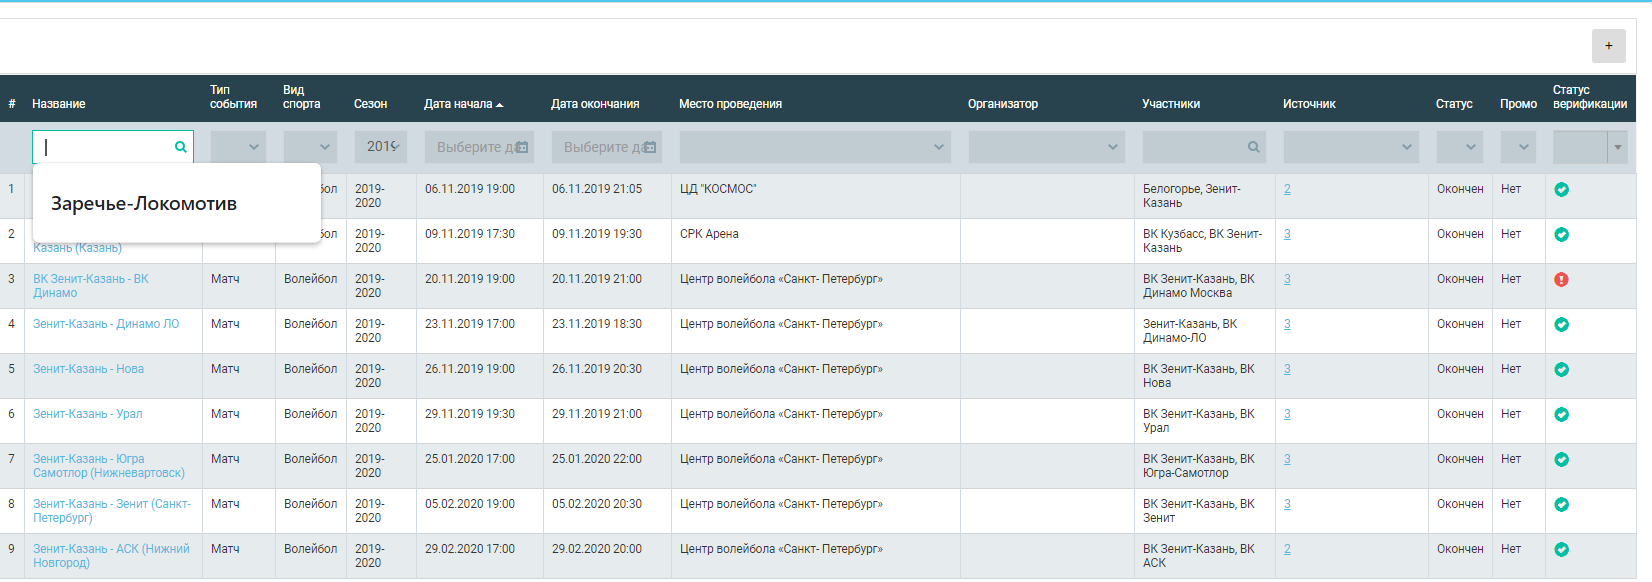Open the Зенит-Казань - Урал link
Image resolution: width=1652 pixels, height=582 pixels.
pos(87,414)
